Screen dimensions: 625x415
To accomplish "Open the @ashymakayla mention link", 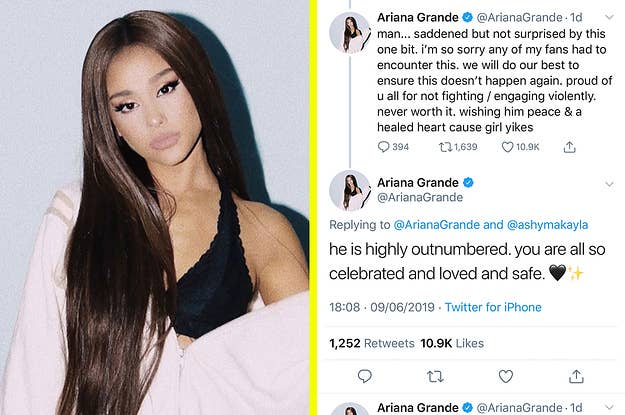I will click(x=547, y=225).
